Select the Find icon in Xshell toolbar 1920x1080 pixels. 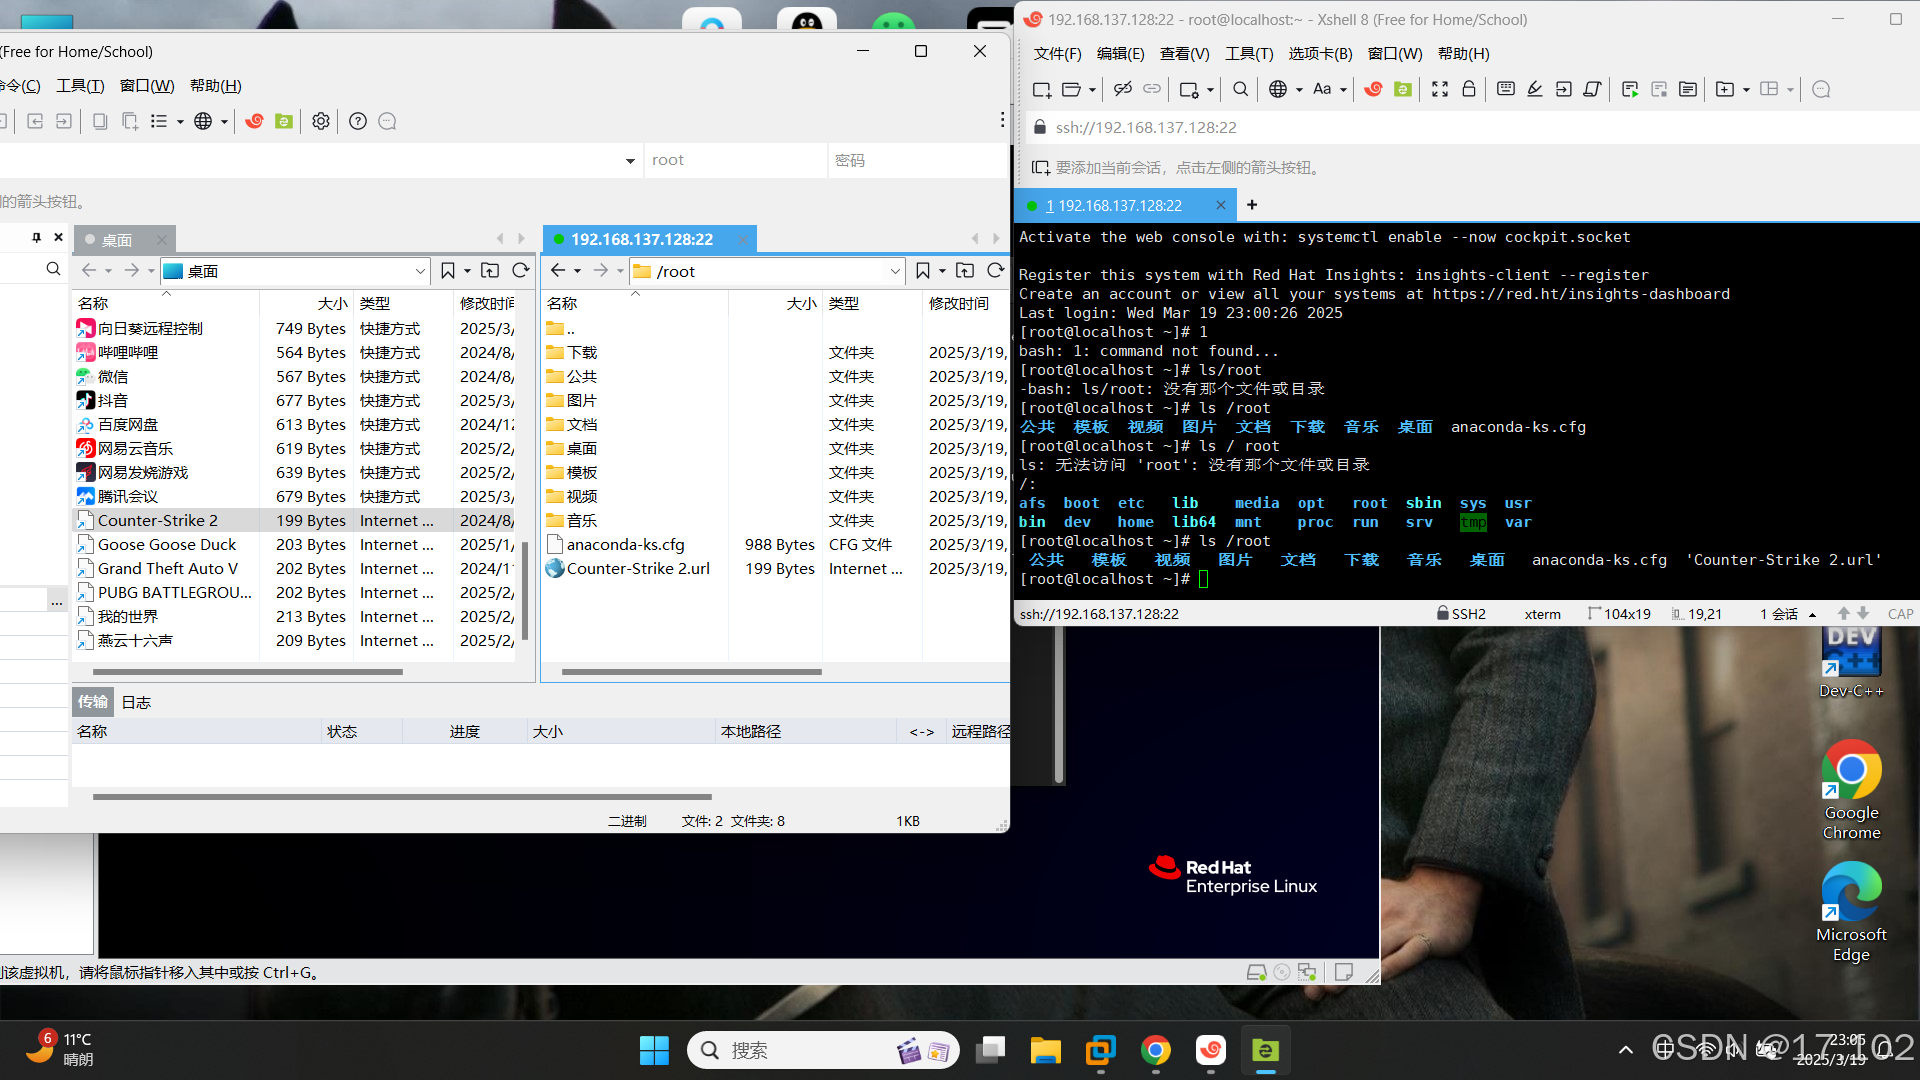1240,89
